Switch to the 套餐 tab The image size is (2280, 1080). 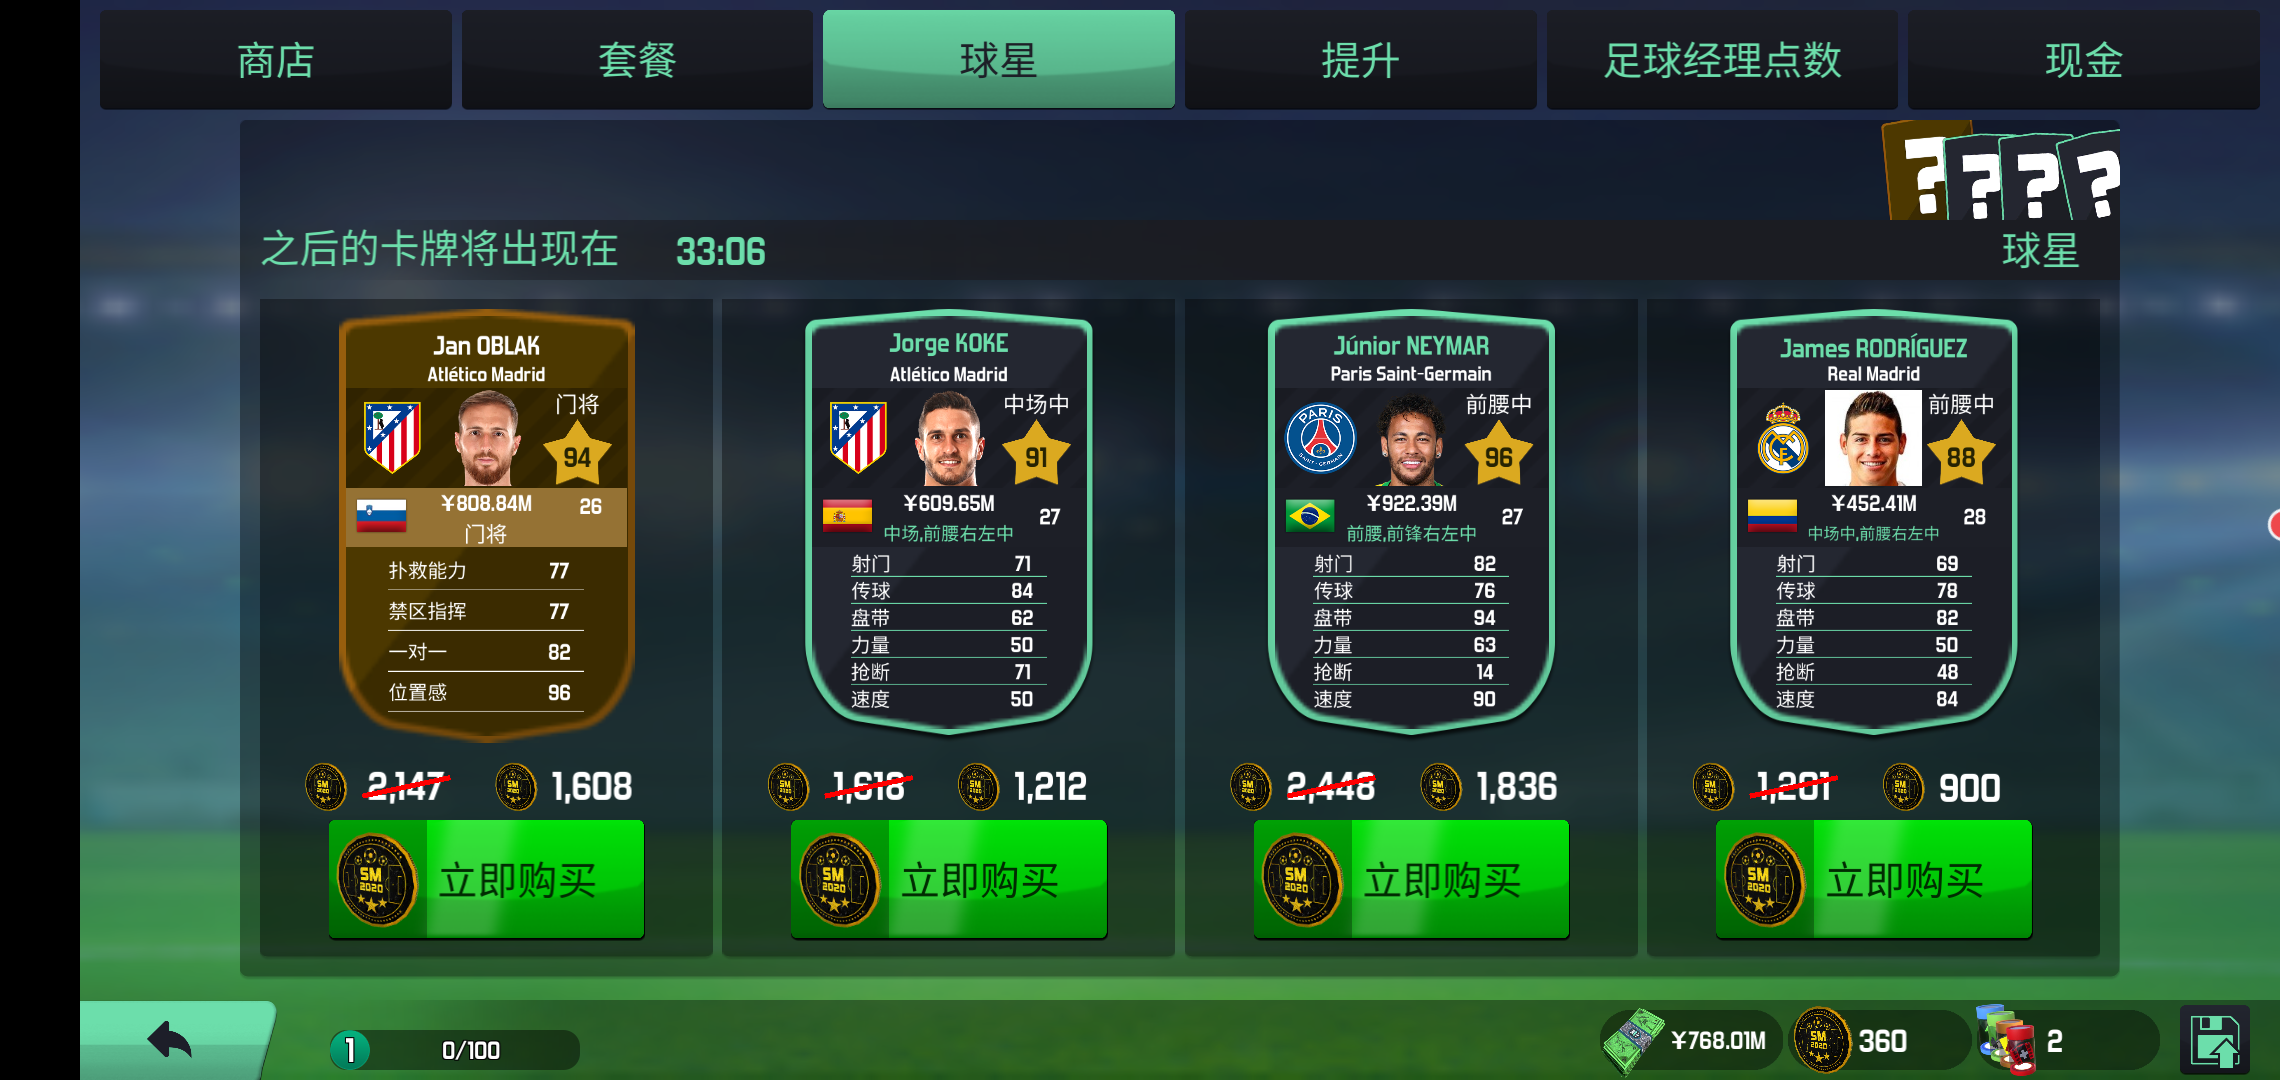(637, 60)
